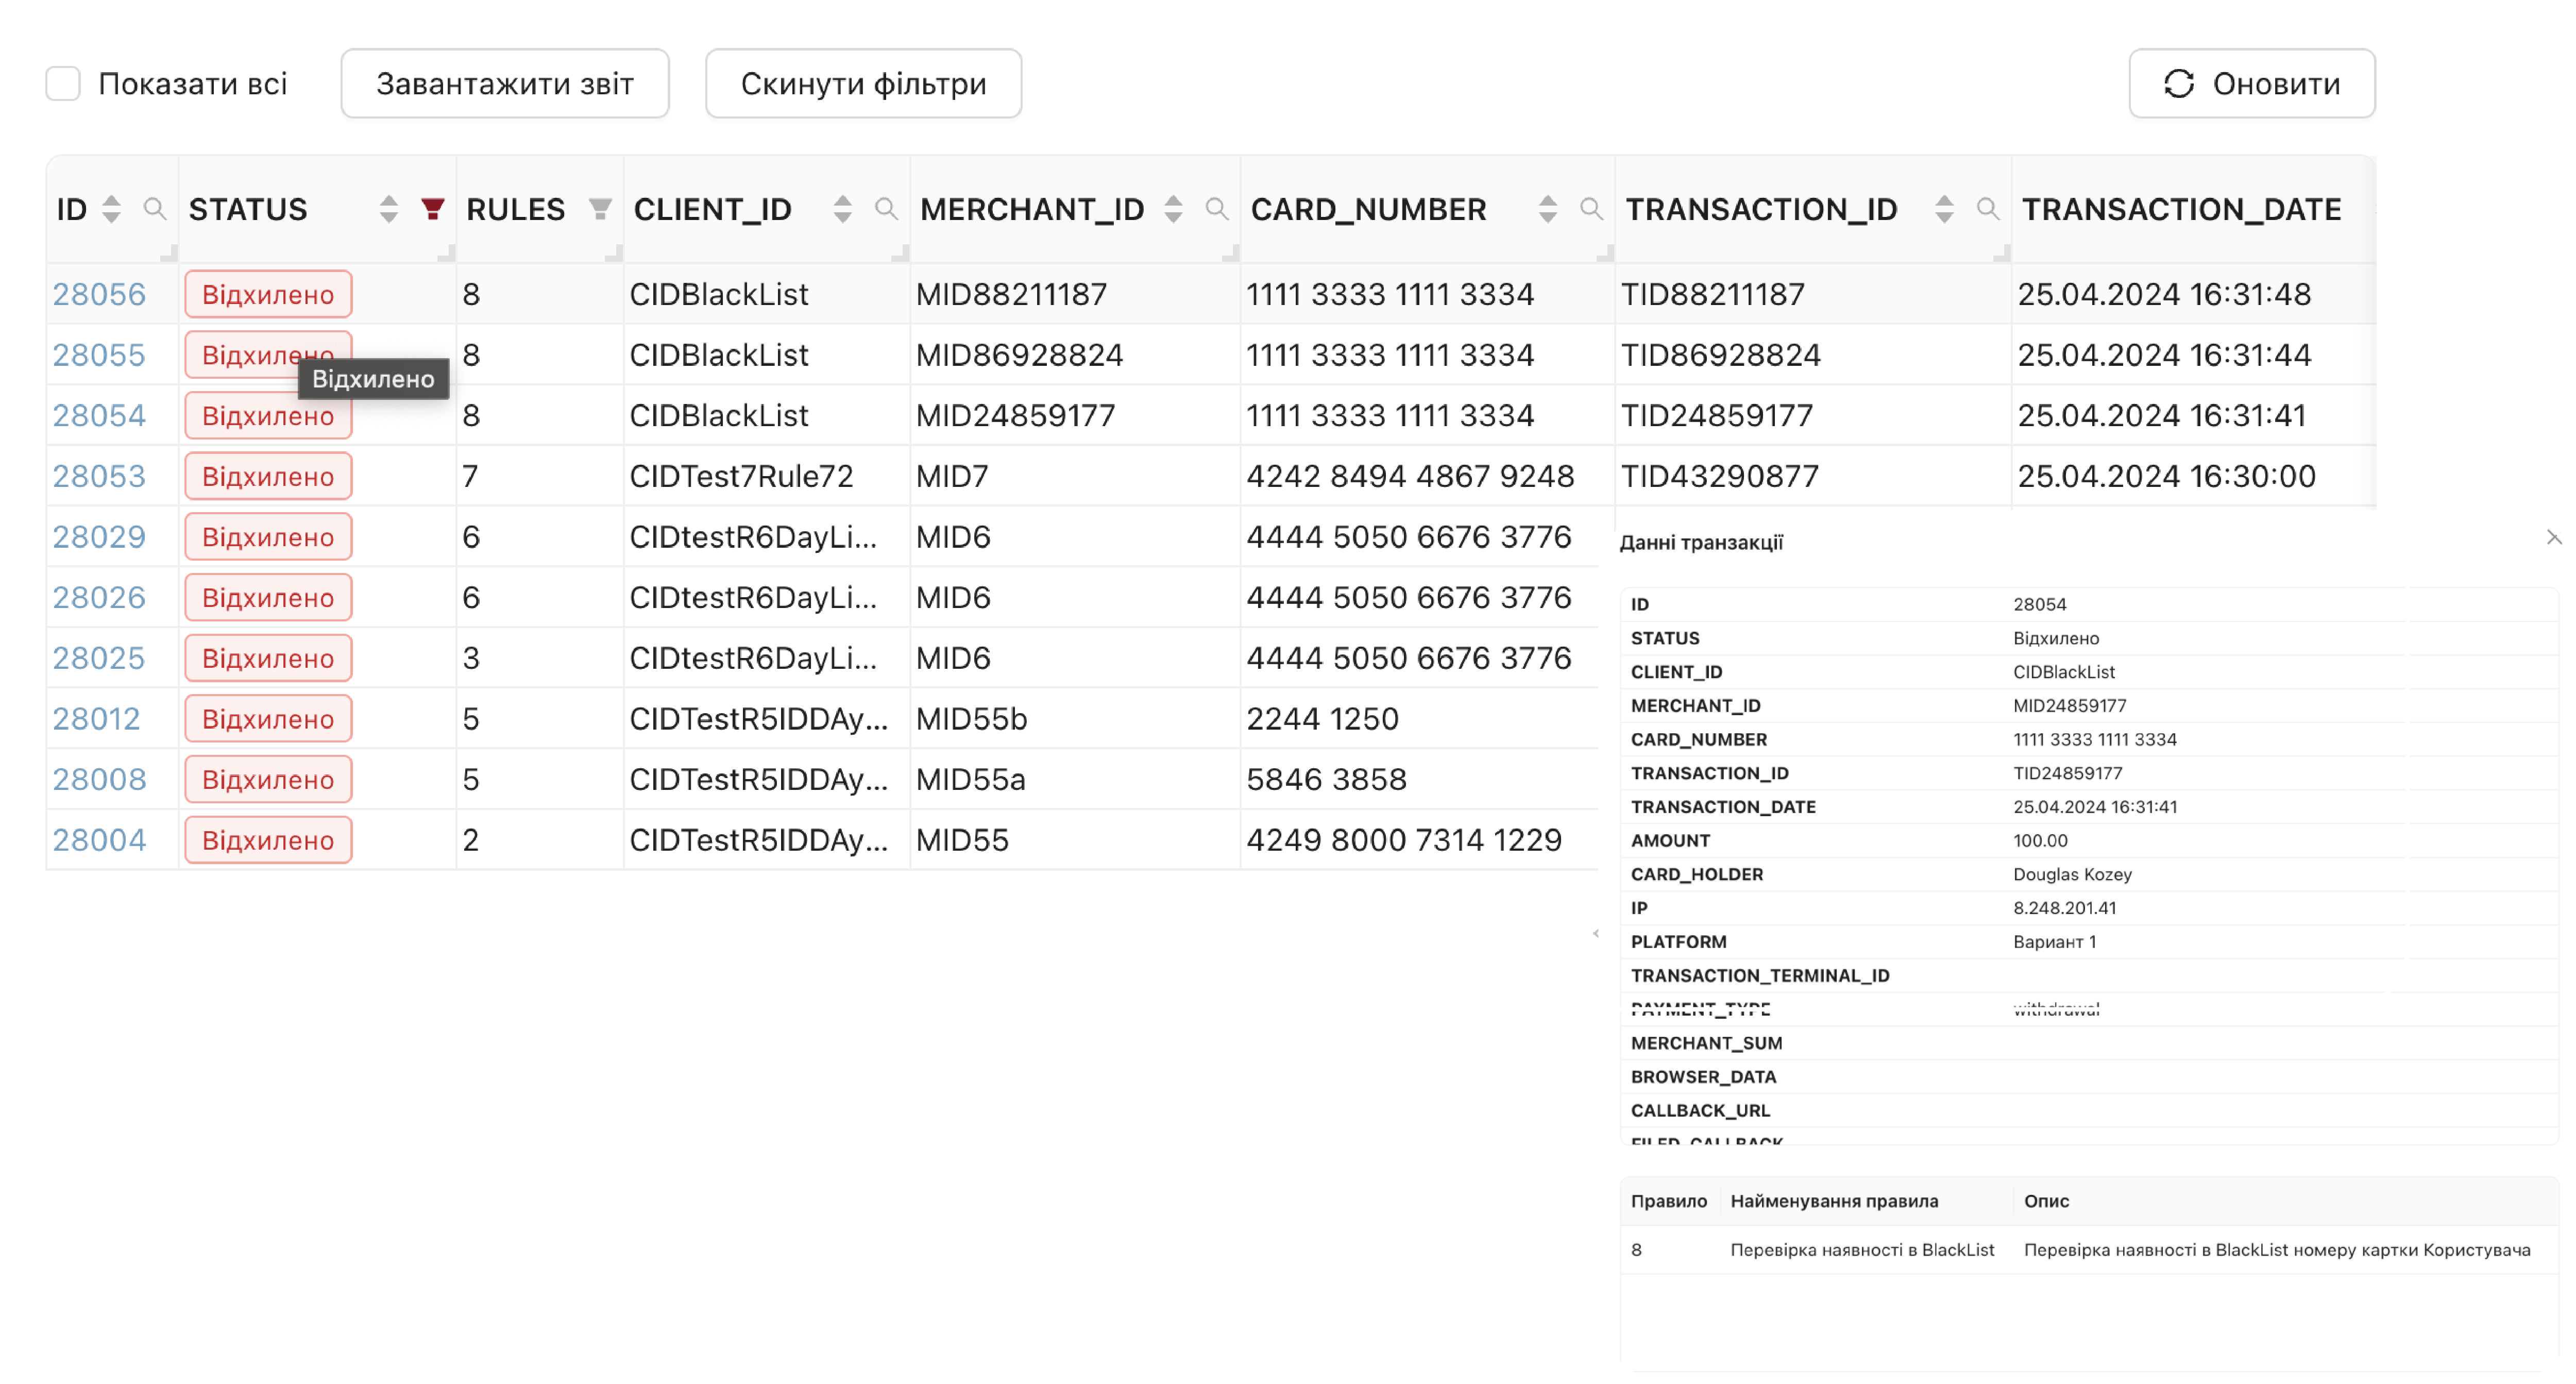Click the MERCHANT_ID search magnifier icon
The width and height of the screenshot is (2576, 1384).
(1216, 209)
